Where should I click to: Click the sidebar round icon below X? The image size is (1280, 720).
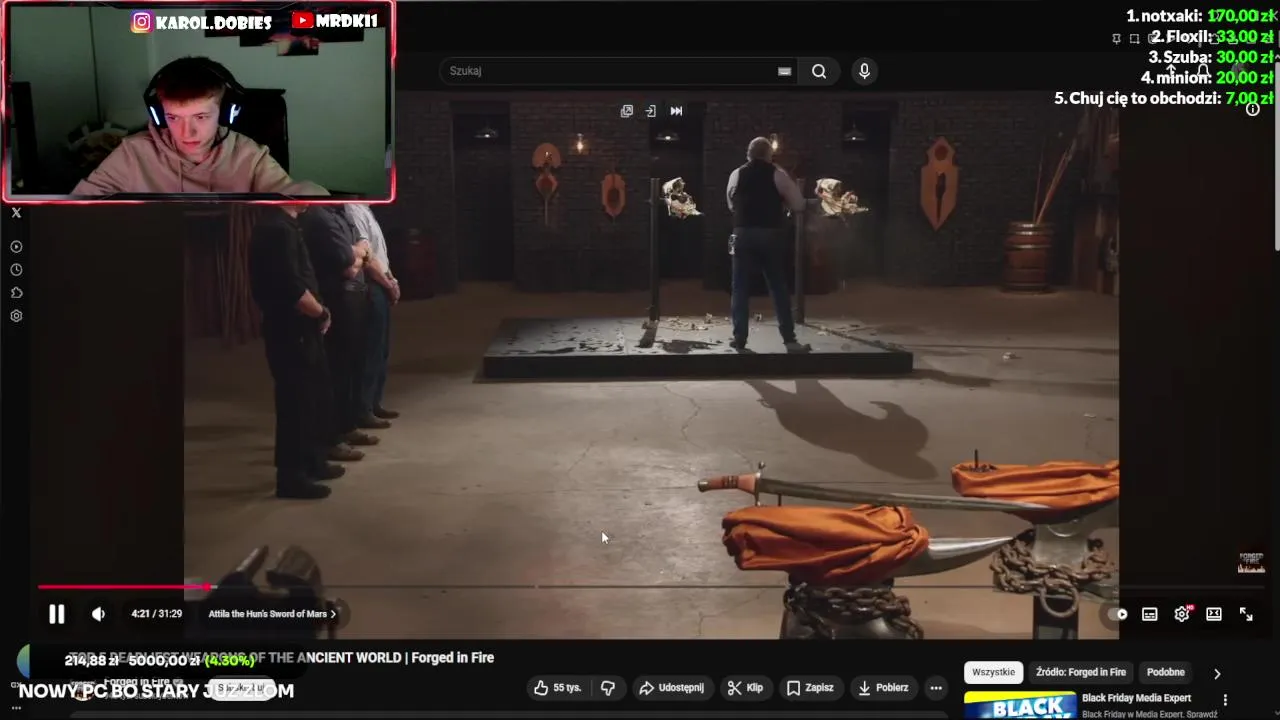16,247
